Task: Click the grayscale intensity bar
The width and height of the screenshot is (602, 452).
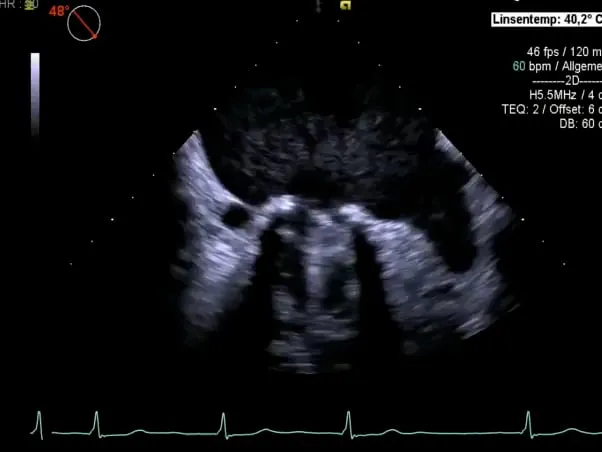Action: [35, 94]
